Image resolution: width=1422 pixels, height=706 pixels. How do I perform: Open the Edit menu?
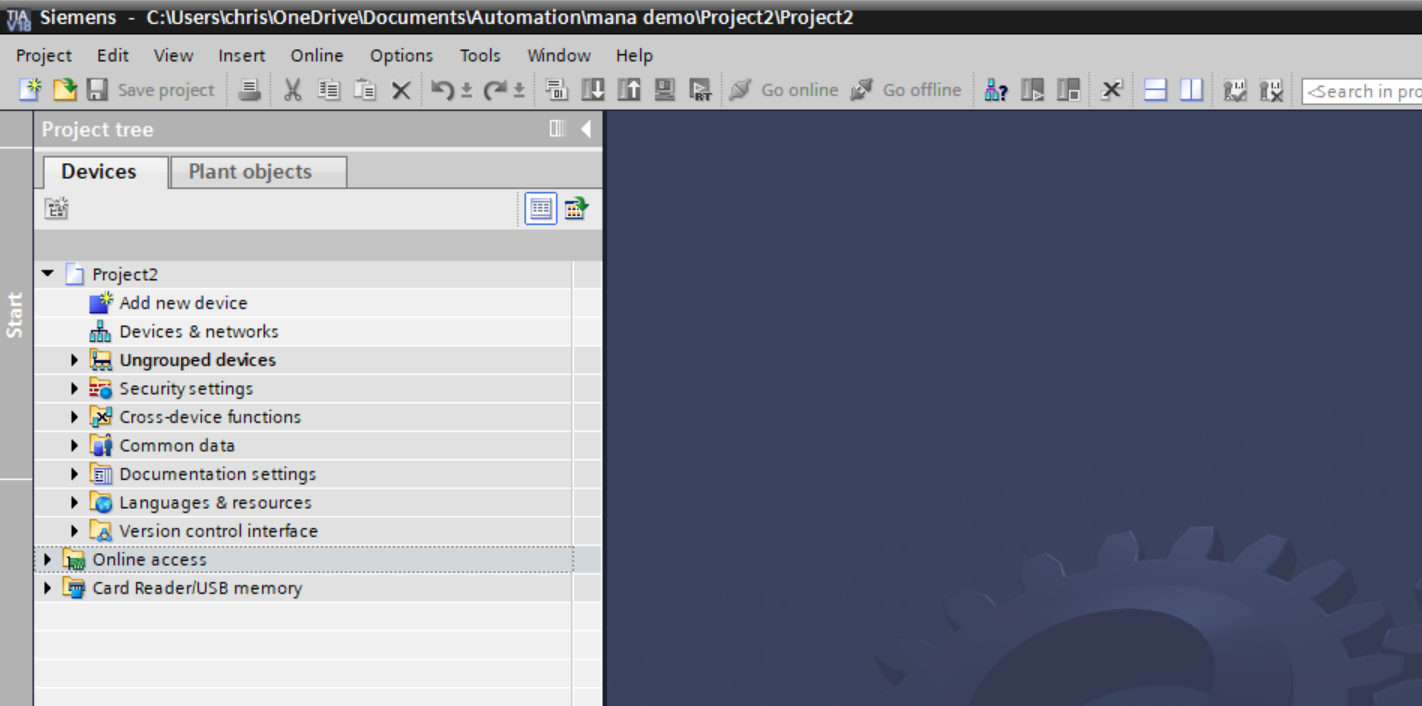click(x=113, y=55)
